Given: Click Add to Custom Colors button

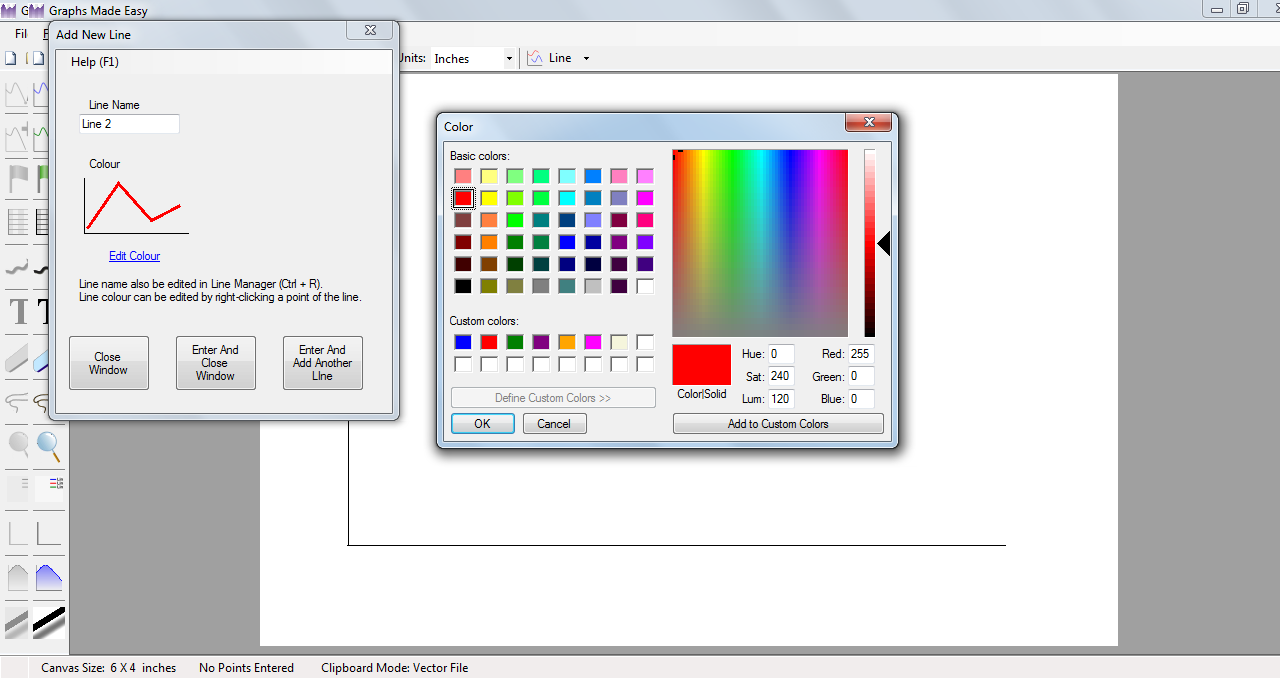Looking at the screenshot, I should point(778,424).
